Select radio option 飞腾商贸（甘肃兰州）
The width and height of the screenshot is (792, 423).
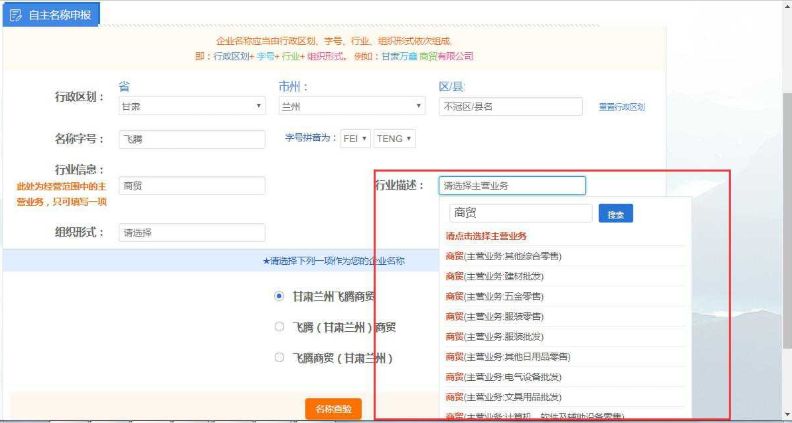[279, 358]
